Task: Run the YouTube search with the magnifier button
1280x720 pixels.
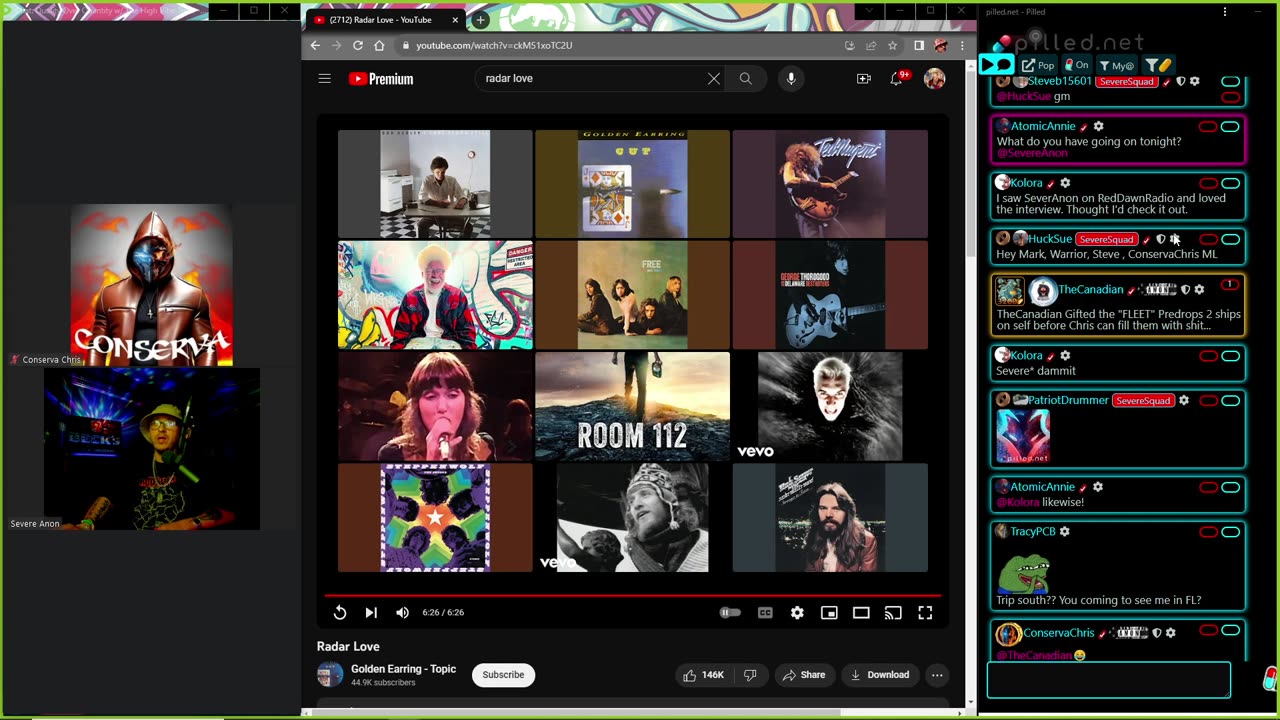Action: (x=745, y=78)
